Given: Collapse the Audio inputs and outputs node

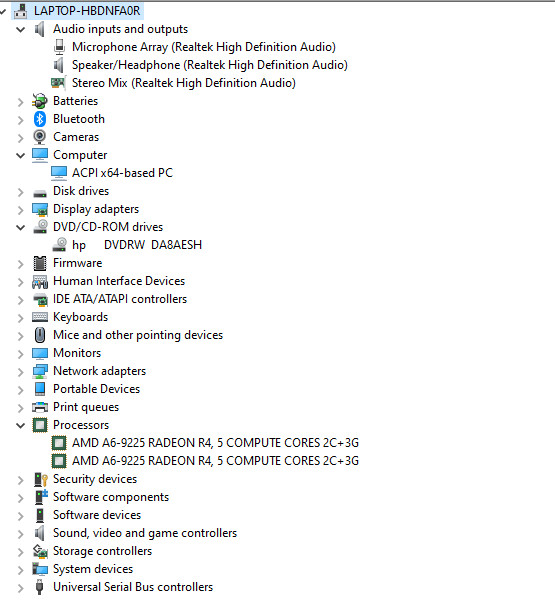Looking at the screenshot, I should tap(21, 29).
